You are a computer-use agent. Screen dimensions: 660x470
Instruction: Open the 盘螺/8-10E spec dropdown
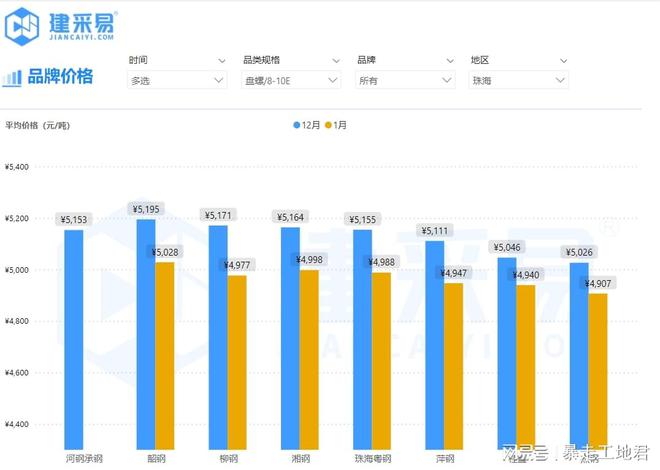coord(291,80)
